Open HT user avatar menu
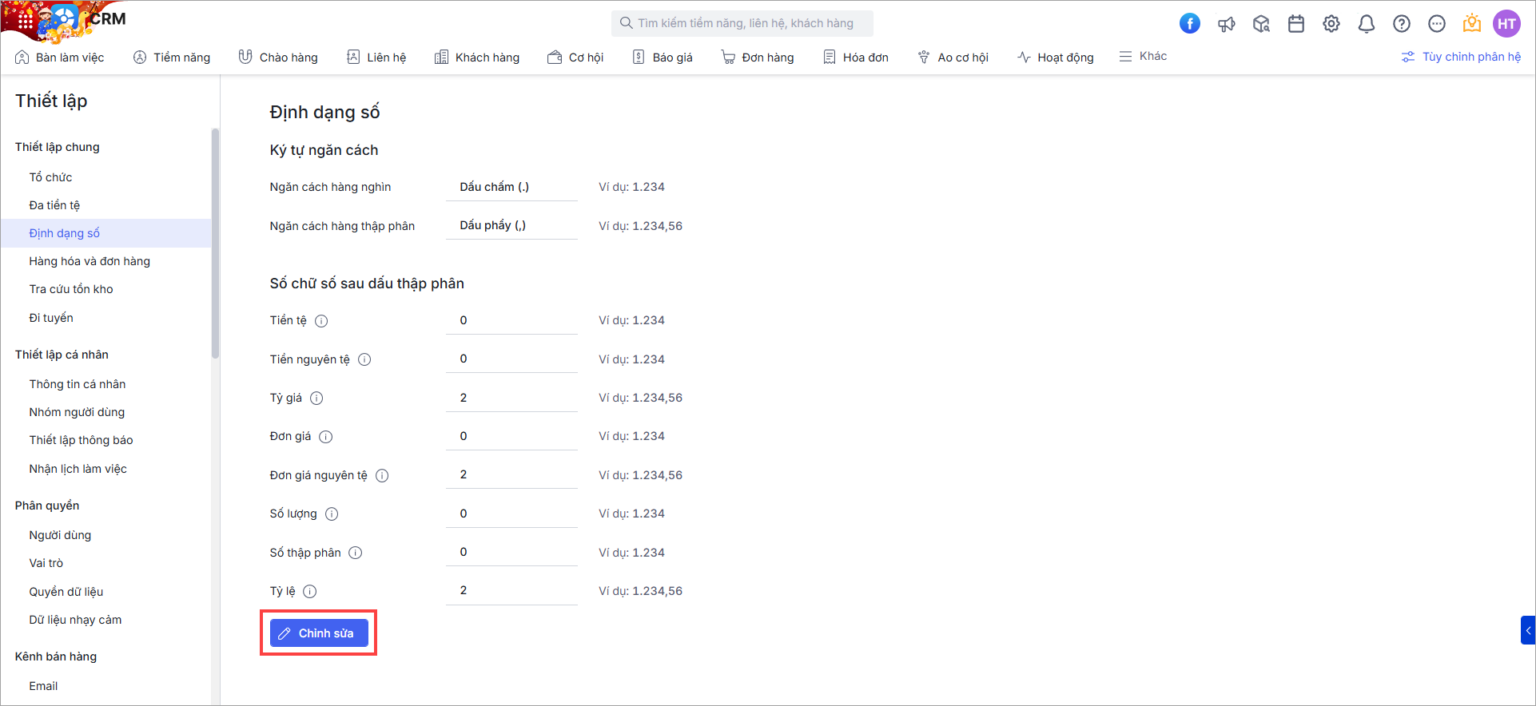Viewport: 1536px width, 706px height. pyautogui.click(x=1506, y=24)
